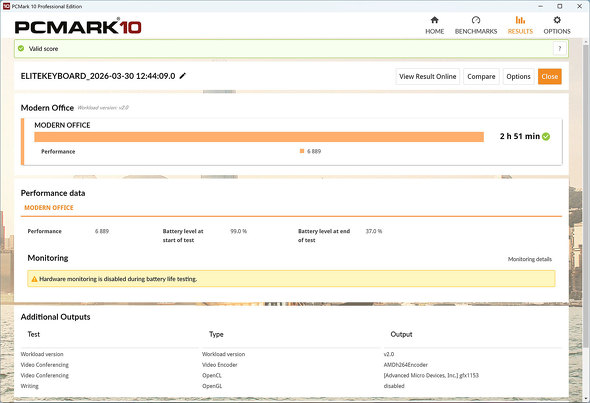Open the Home section icon
The image size is (590, 403).
(435, 20)
